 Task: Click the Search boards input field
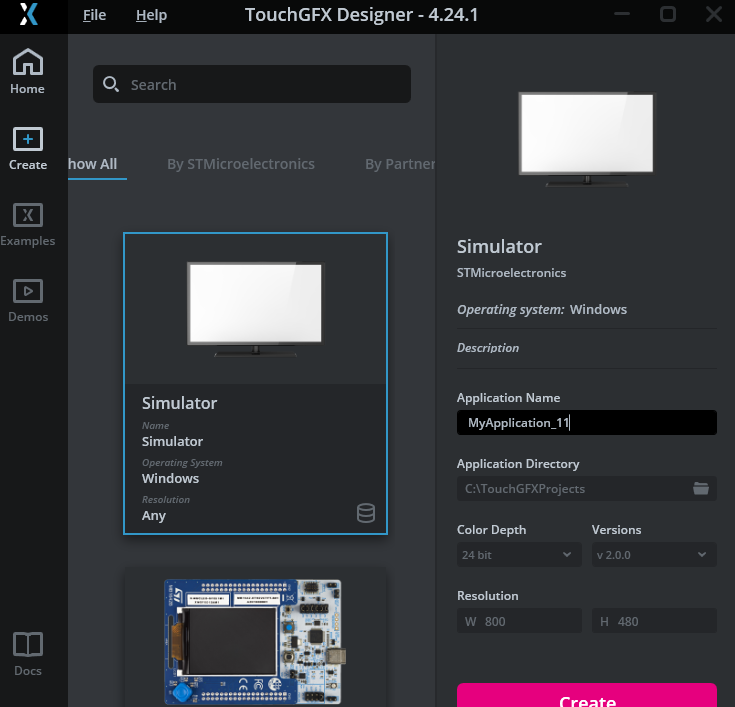click(x=252, y=84)
